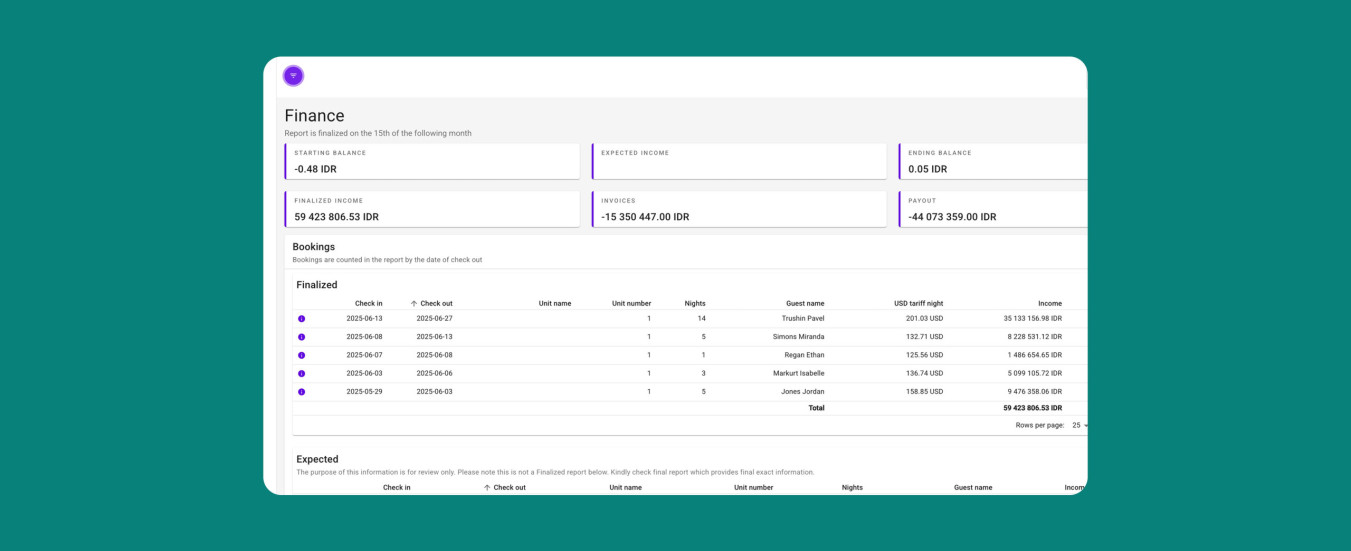This screenshot has height=551, width=1351.
Task: Sort Finalized table by Check in
Action: pyautogui.click(x=368, y=303)
